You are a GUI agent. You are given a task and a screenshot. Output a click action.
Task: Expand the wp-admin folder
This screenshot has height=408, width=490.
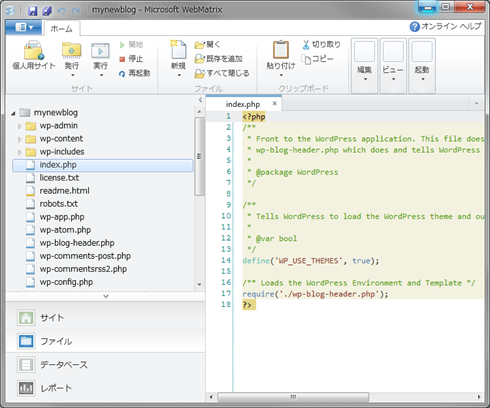(20, 126)
